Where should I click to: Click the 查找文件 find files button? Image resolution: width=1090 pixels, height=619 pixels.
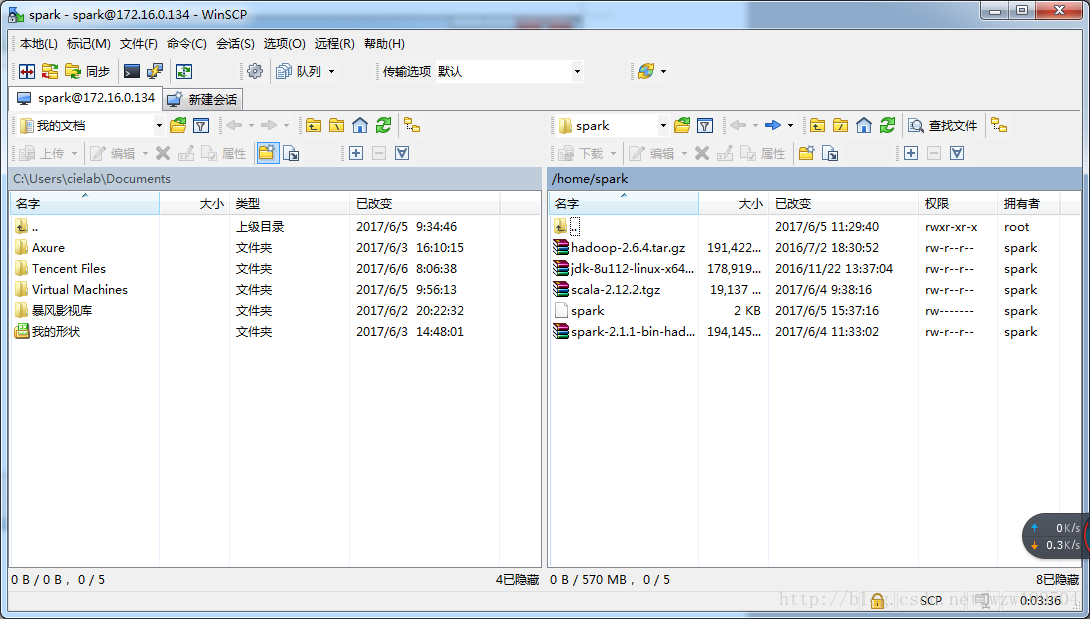[943, 125]
